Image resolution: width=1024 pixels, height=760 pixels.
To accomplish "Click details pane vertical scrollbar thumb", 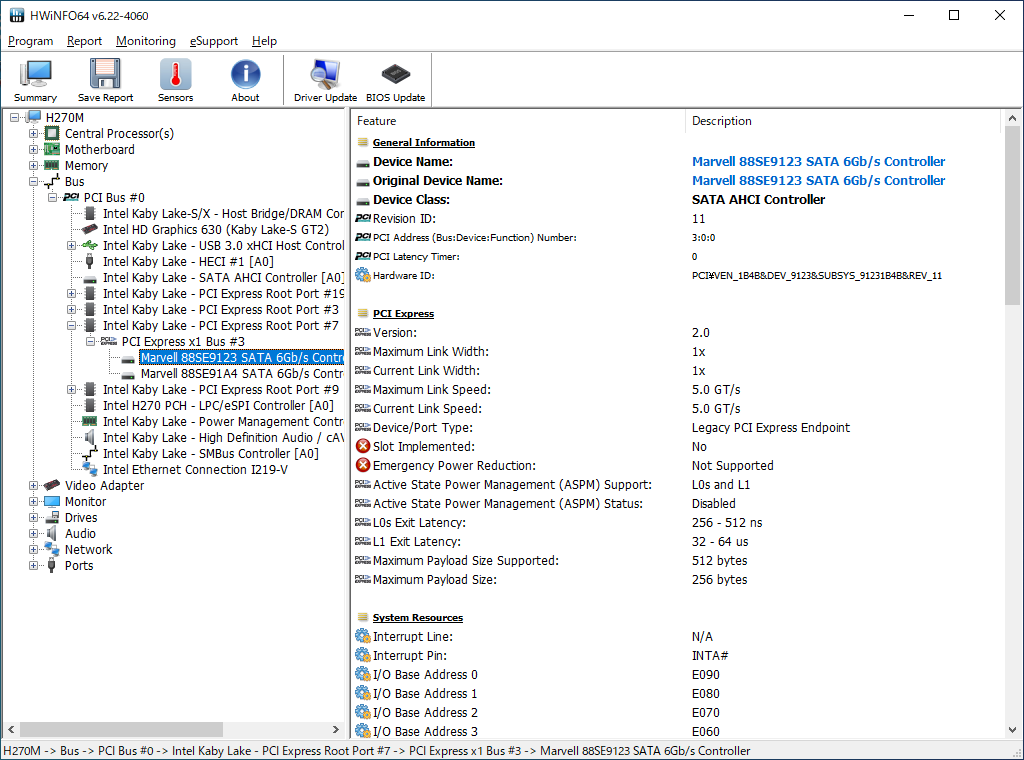I will pos(1012,215).
